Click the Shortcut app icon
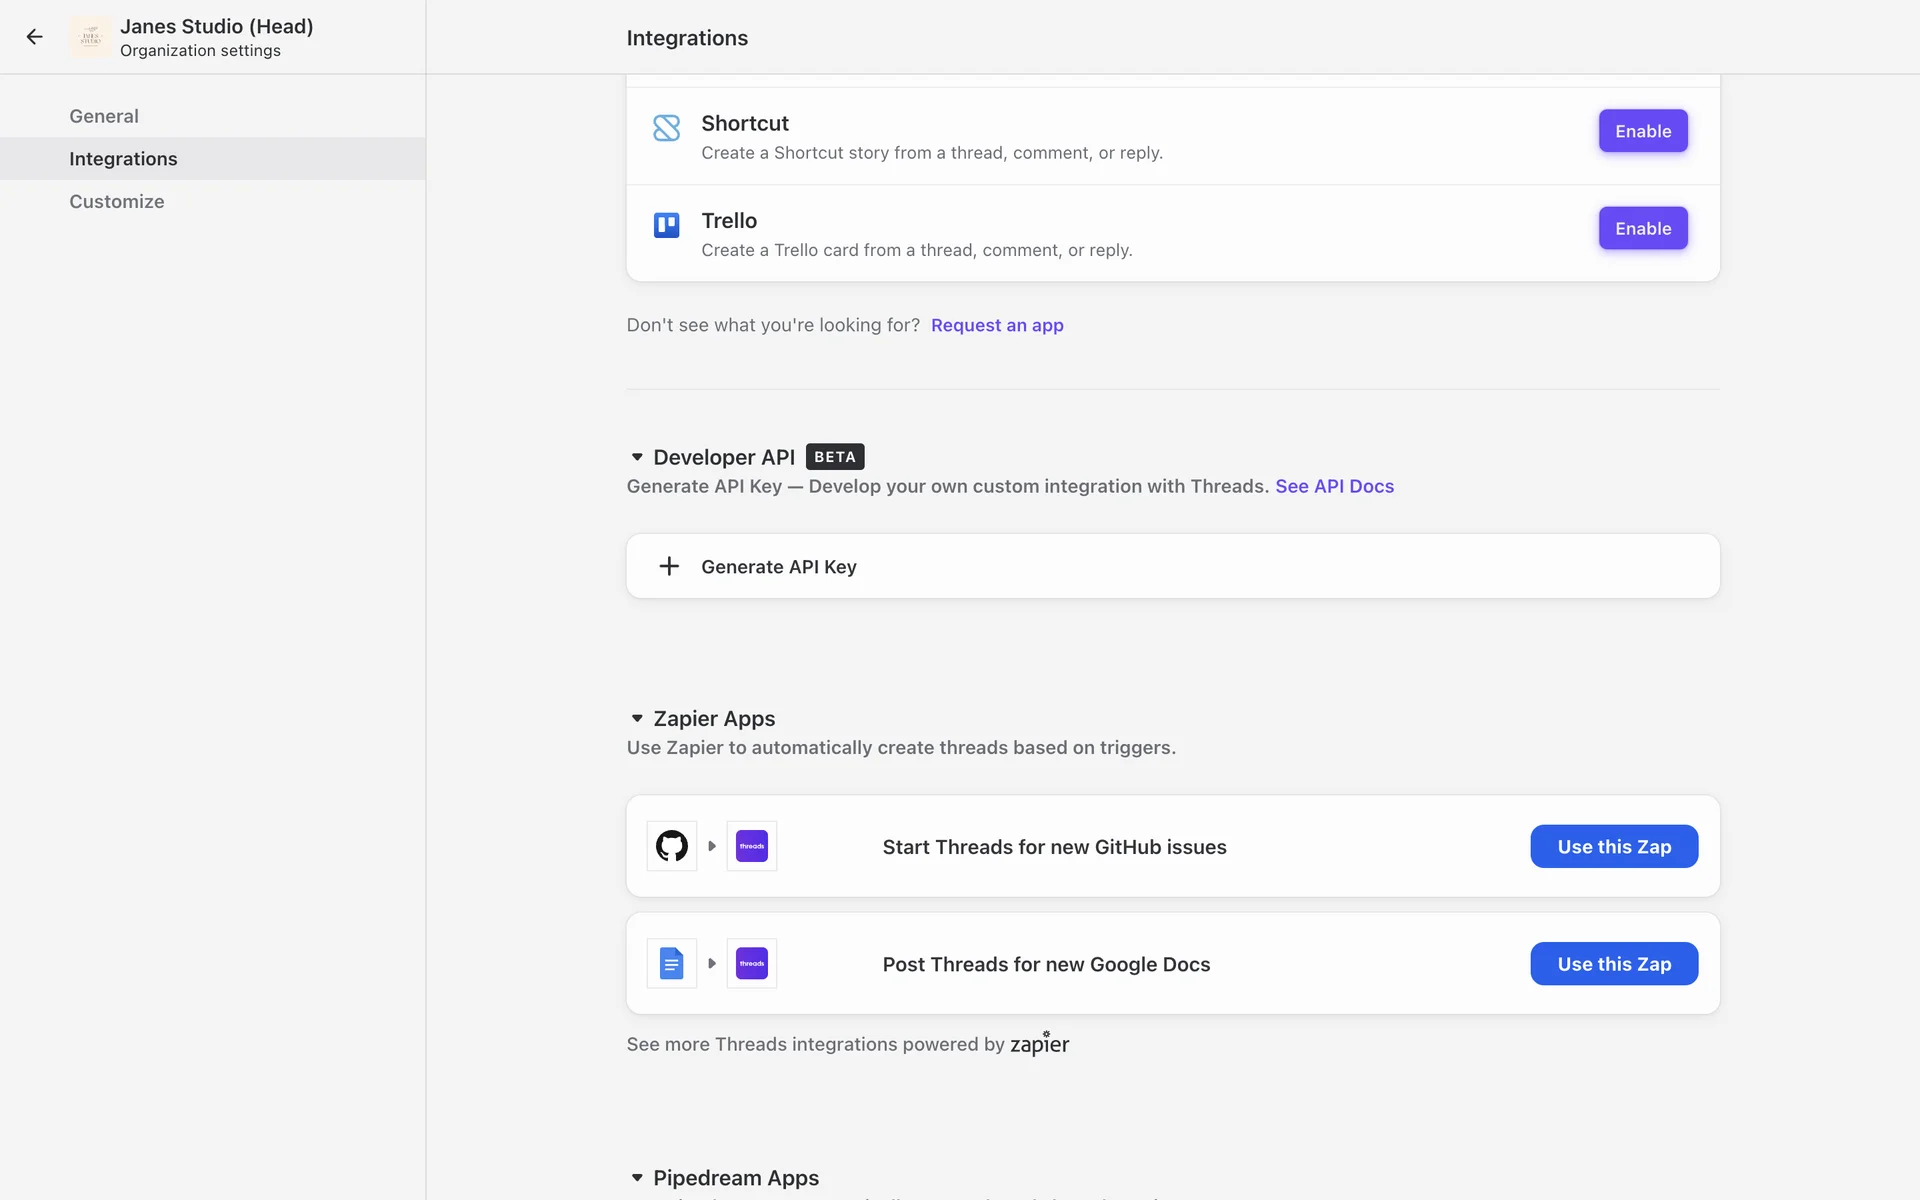The height and width of the screenshot is (1200, 1920). coord(666,128)
